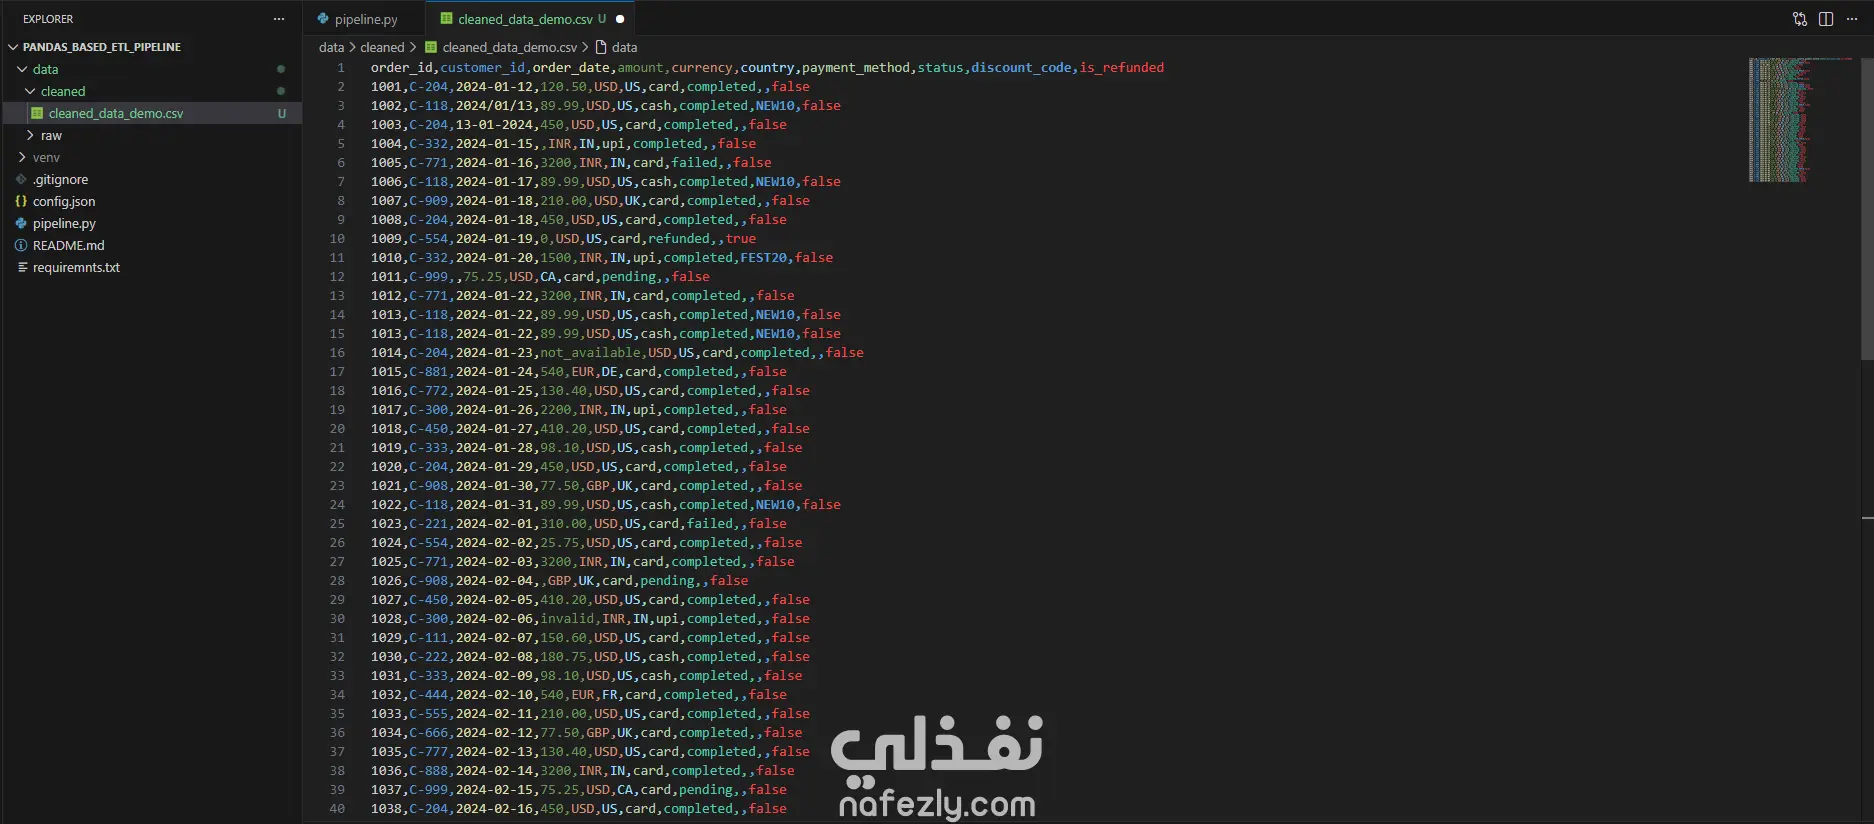Screen dimensions: 1874x824
Task: Open Explorer views and more actions menu
Action: click(x=279, y=19)
